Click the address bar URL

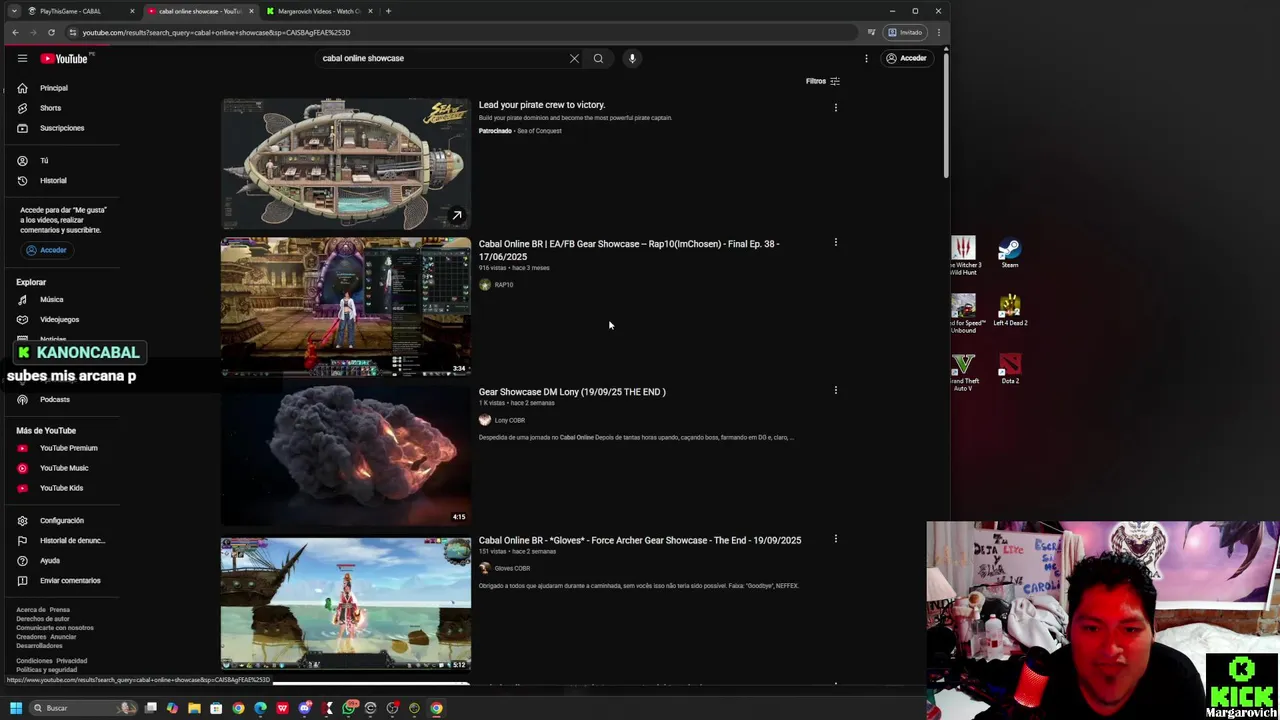pyautogui.click(x=216, y=32)
